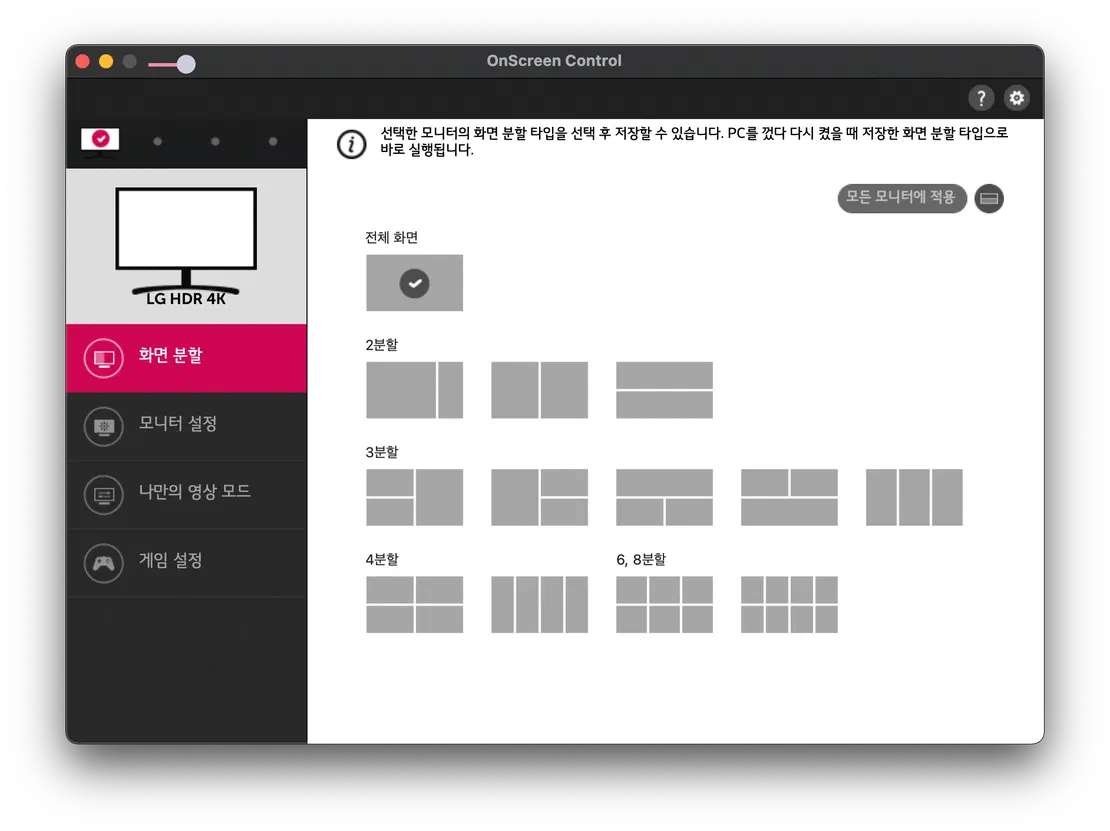1110x831 pixels.
Task: Choose 4분할 two-by-two grid layout
Action: [x=414, y=604]
